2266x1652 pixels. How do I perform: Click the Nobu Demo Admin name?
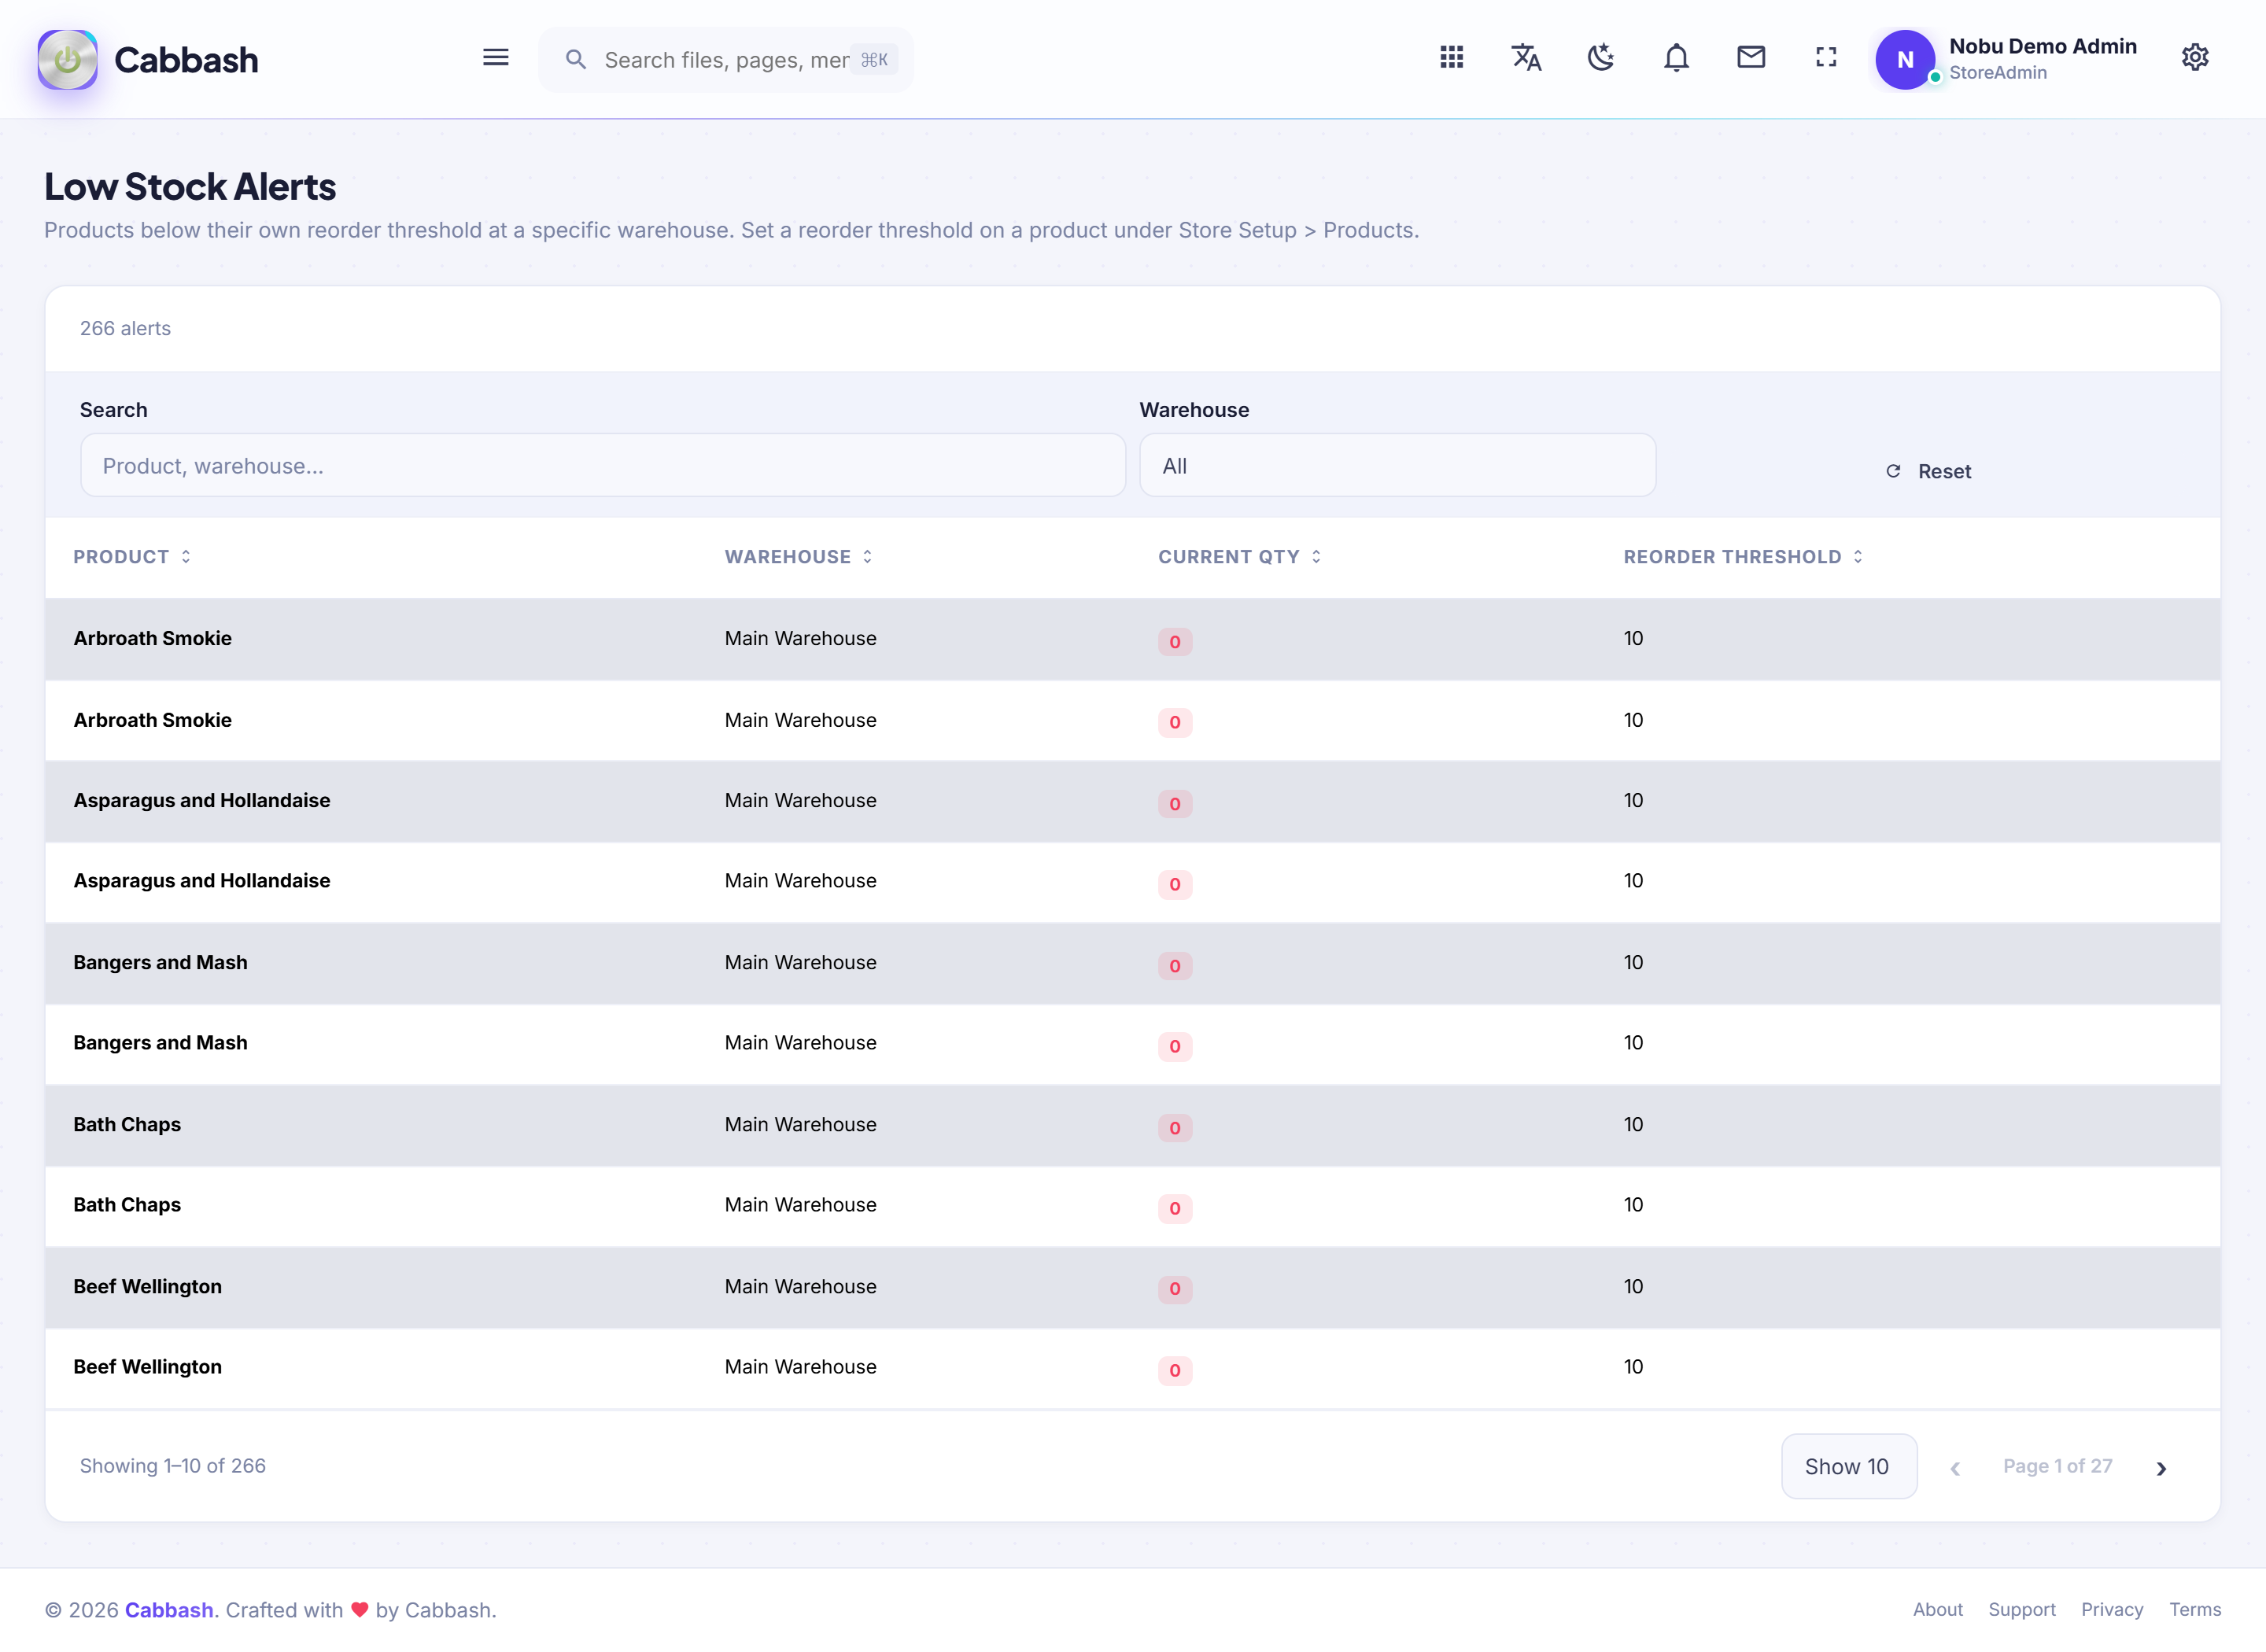2042,46
